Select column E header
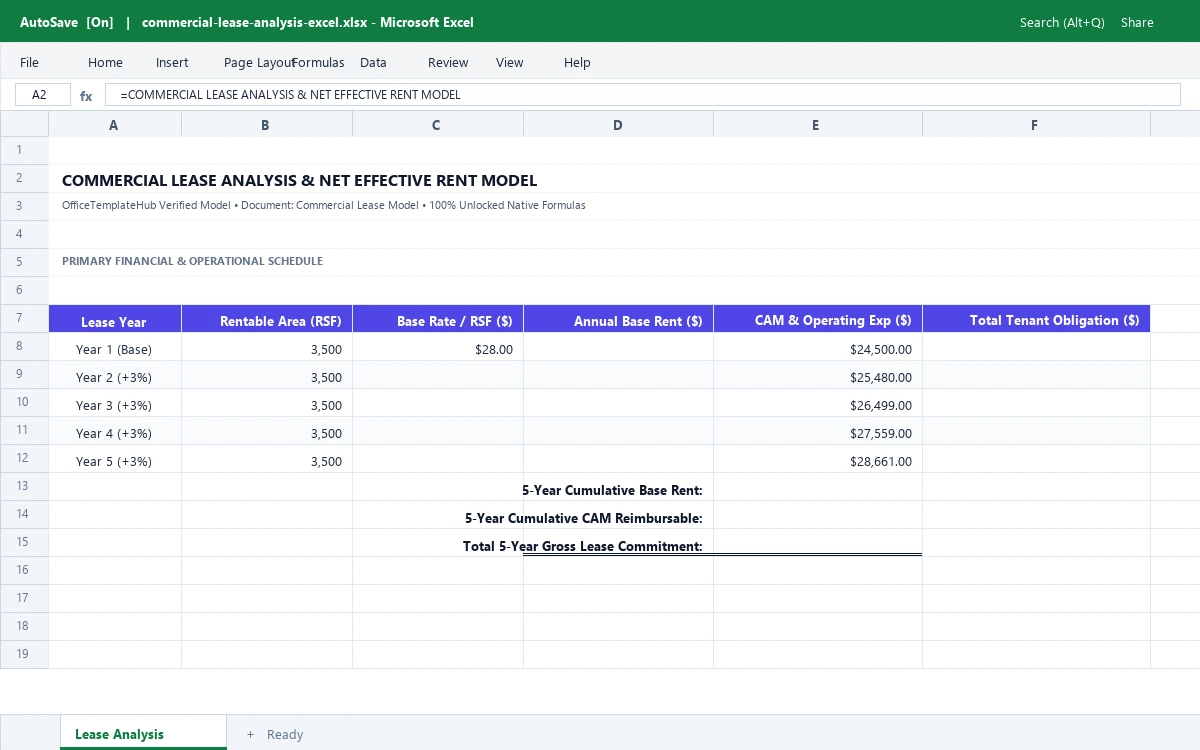This screenshot has height=750, width=1200. coord(817,125)
